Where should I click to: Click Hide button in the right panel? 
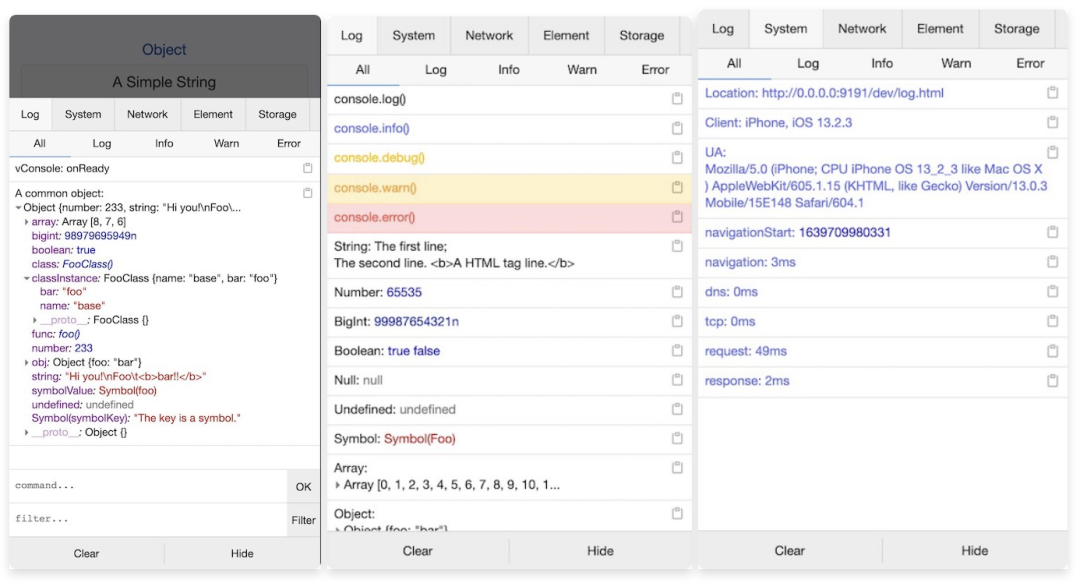coord(974,550)
